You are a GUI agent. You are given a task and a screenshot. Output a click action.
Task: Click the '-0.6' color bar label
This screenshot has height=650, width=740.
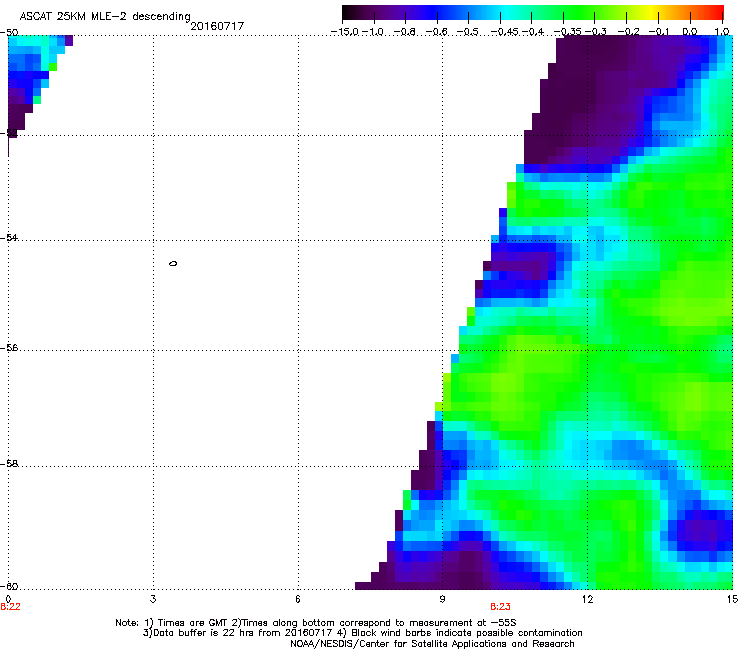pyautogui.click(x=437, y=32)
